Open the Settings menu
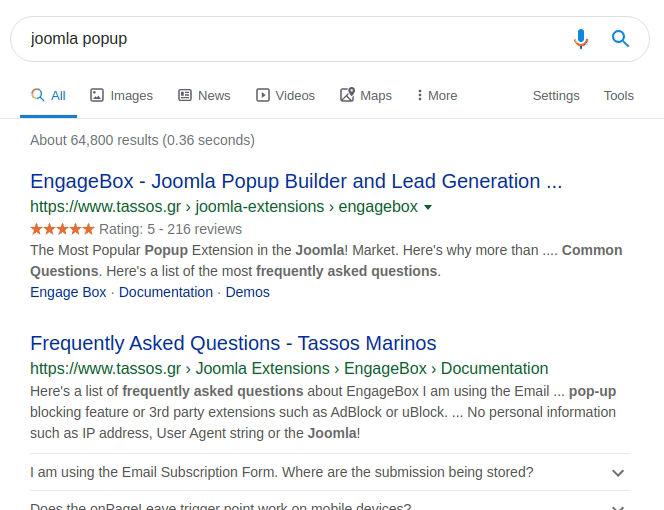Viewport: 664px width, 510px height. tap(556, 96)
